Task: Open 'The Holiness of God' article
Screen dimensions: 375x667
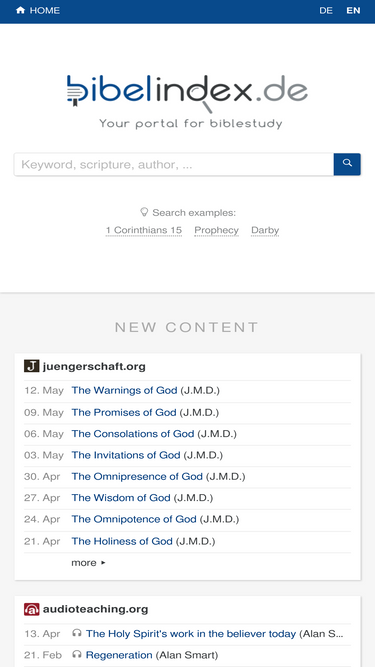Action: [x=122, y=541]
